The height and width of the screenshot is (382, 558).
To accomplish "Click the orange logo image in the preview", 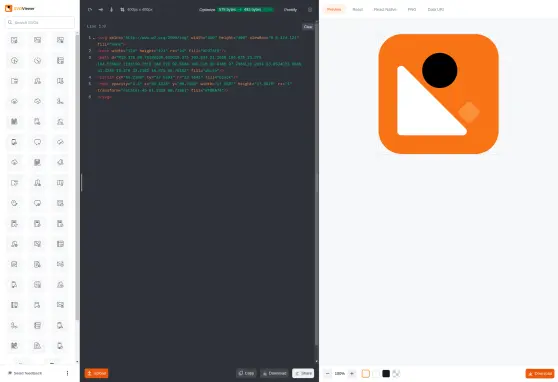I will click(x=438, y=94).
